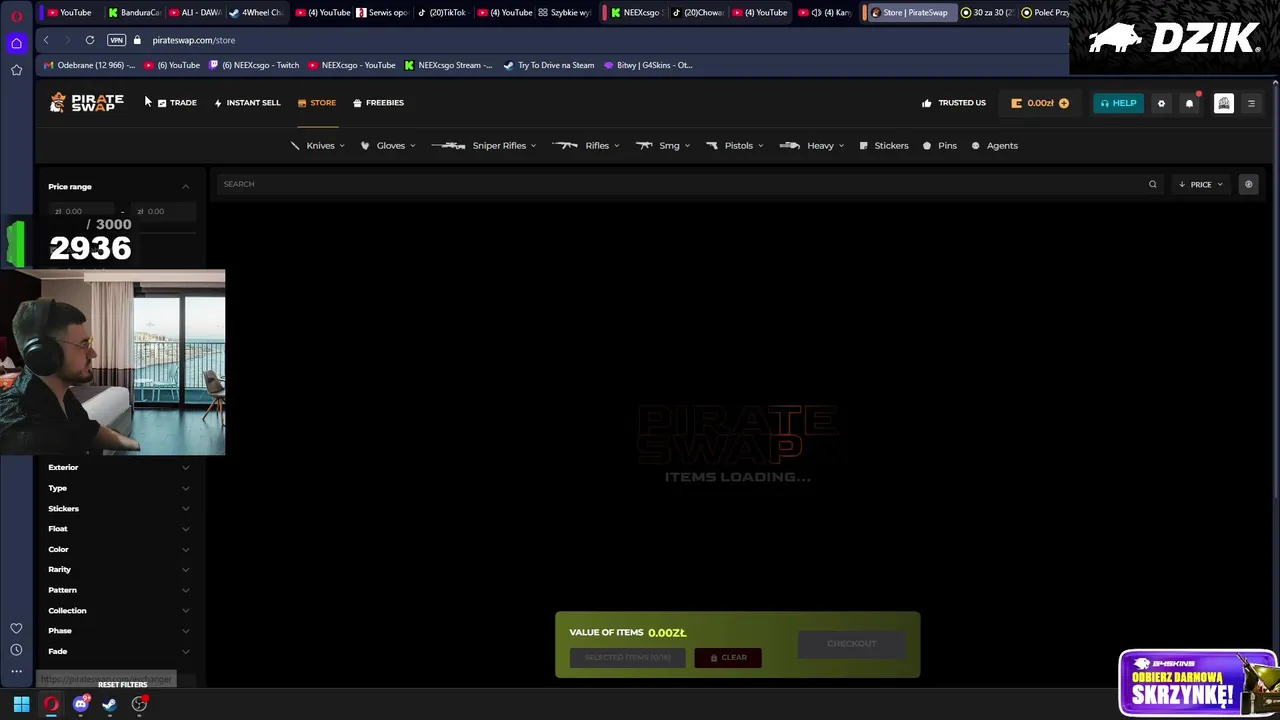Open the hamburger menu icon

pyautogui.click(x=1251, y=103)
